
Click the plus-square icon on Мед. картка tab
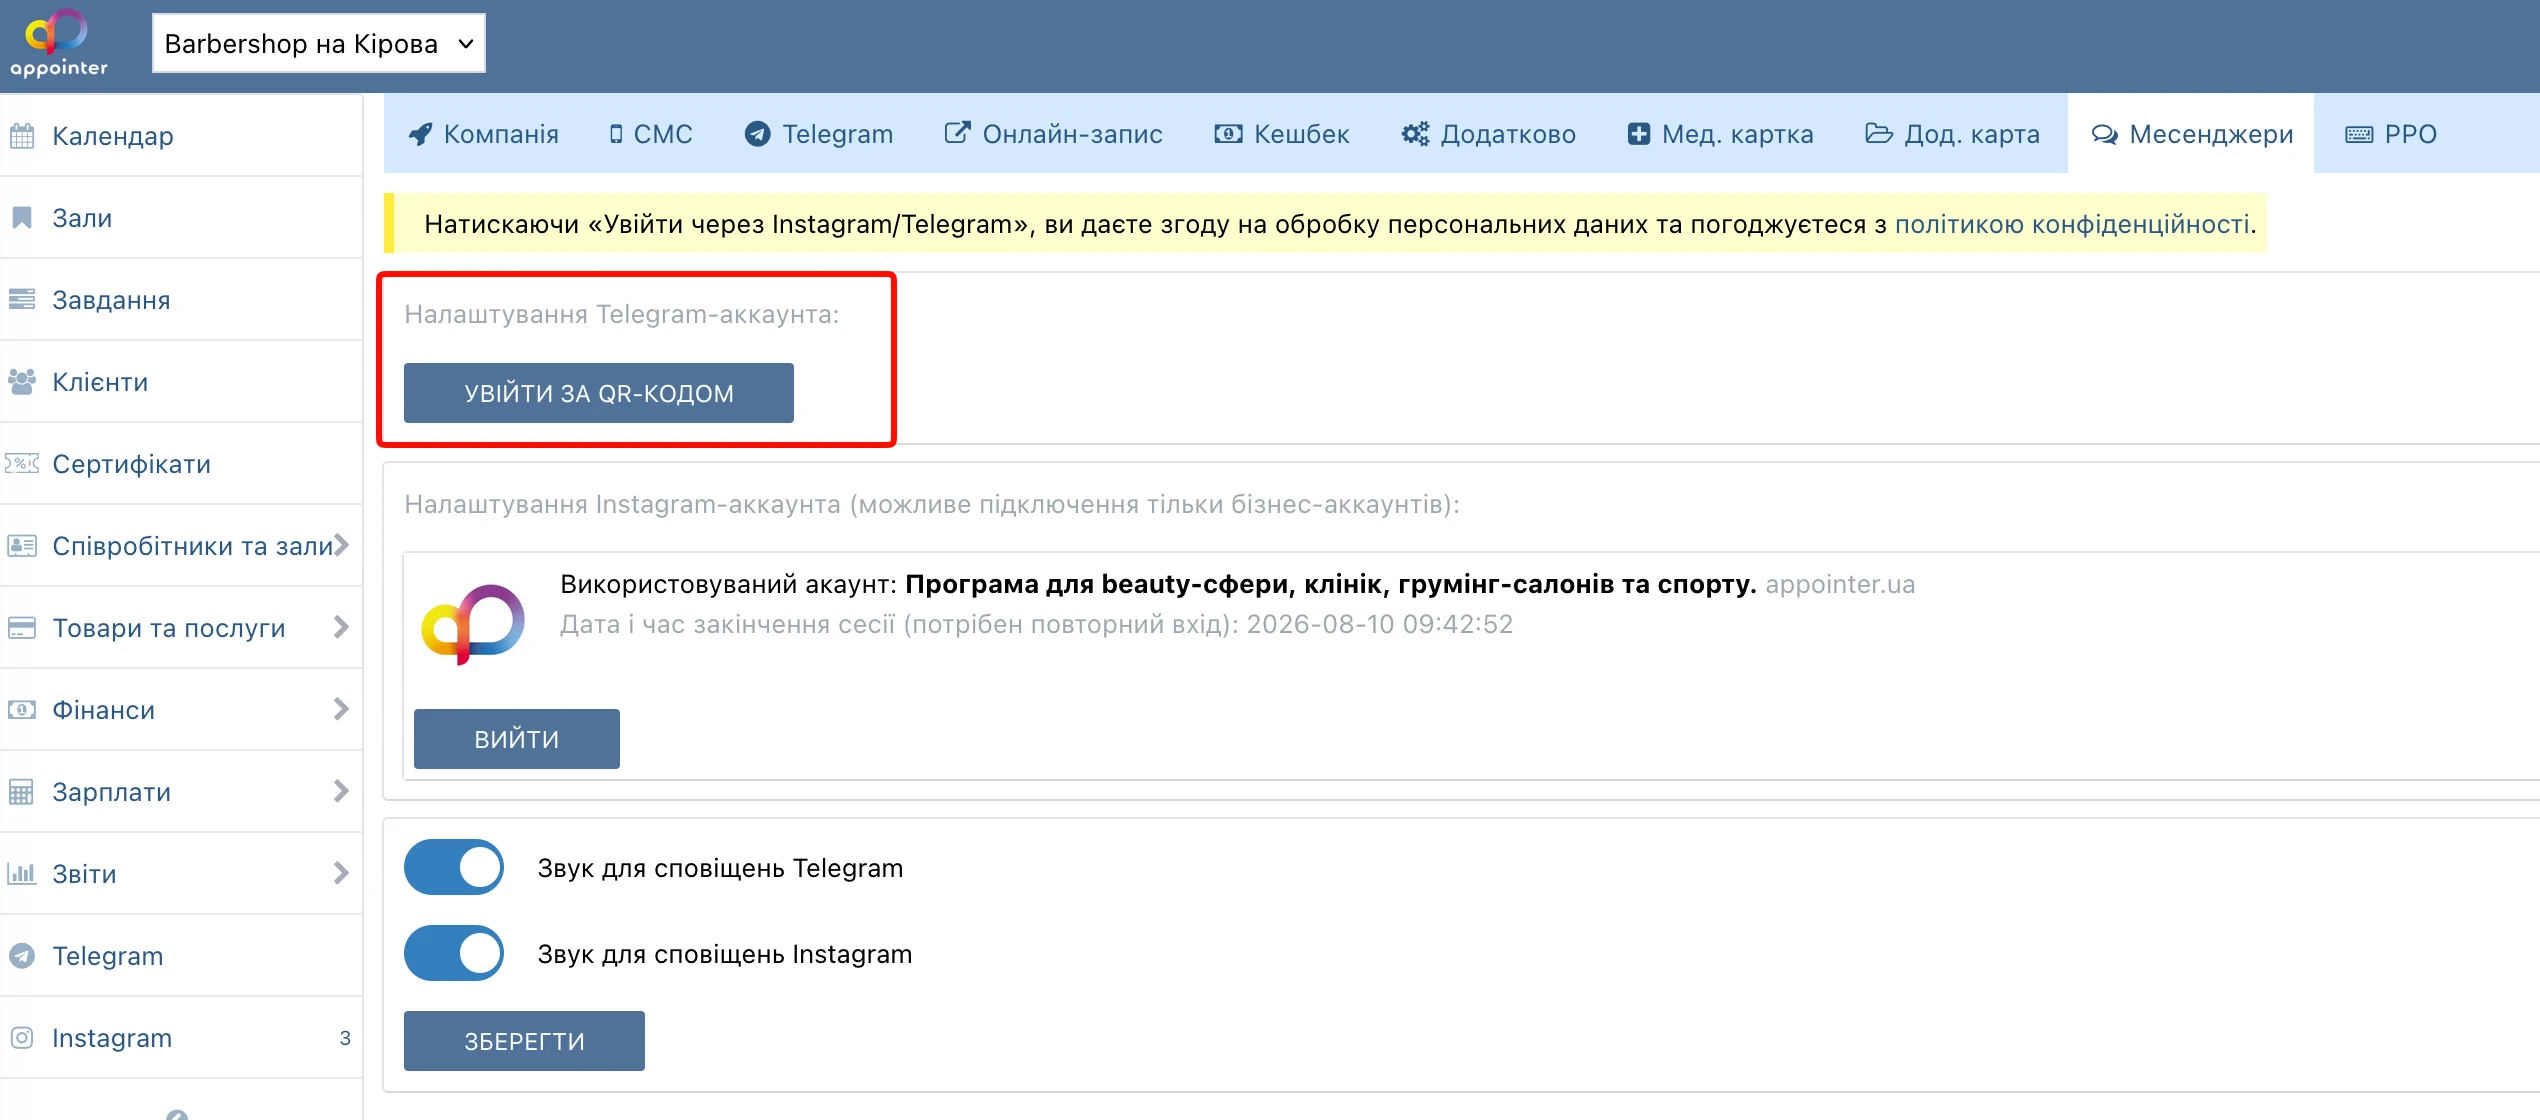point(1639,134)
